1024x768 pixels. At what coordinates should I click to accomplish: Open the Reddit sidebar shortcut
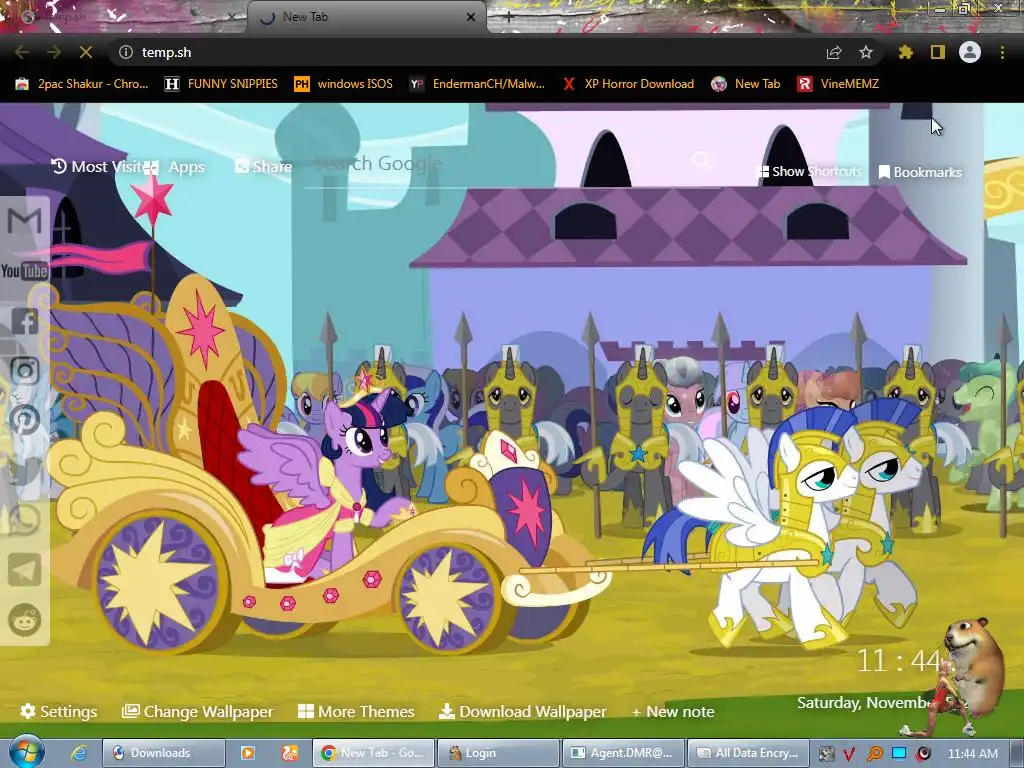[x=24, y=620]
